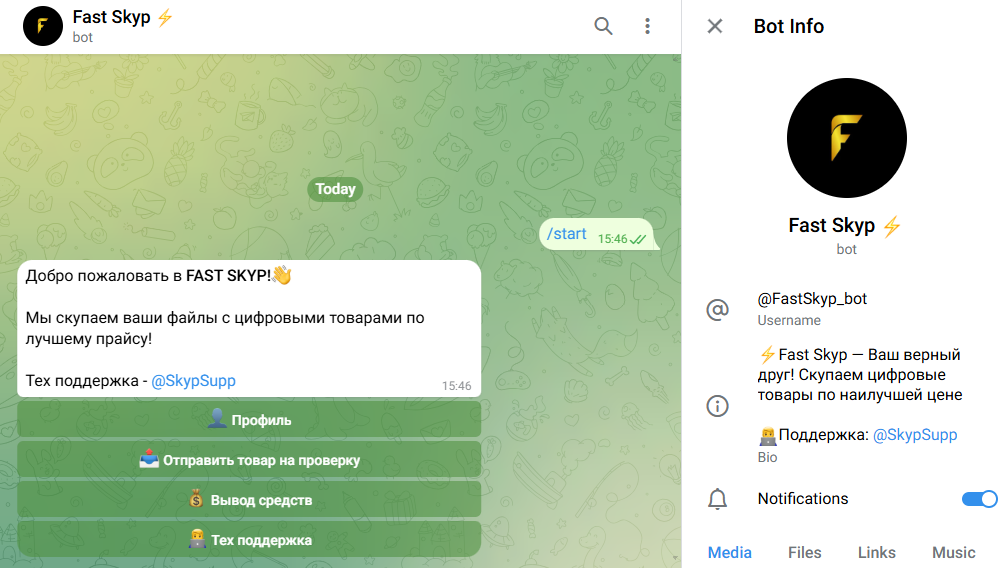Close the Bot Info panel
Image resolution: width=1005 pixels, height=568 pixels.
tap(715, 26)
